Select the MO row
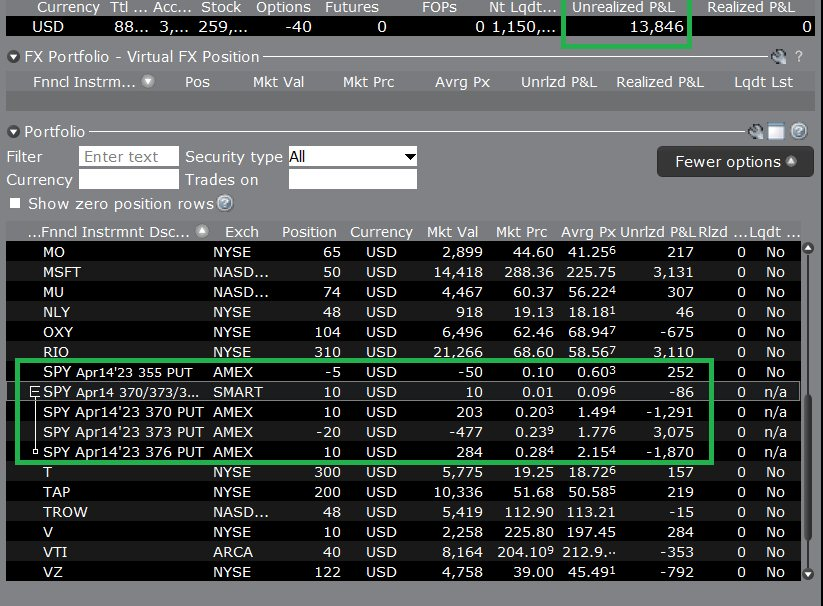Image resolution: width=823 pixels, height=606 pixels. (403, 252)
